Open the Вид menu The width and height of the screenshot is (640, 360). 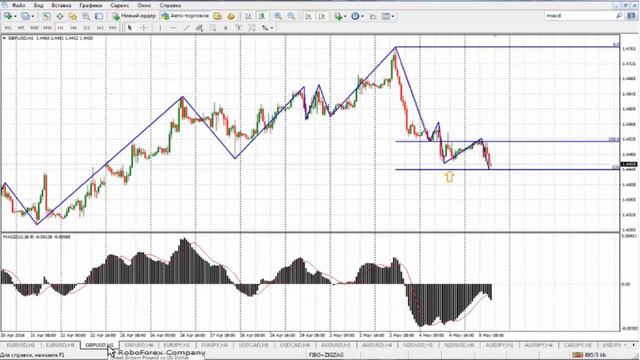(38, 5)
